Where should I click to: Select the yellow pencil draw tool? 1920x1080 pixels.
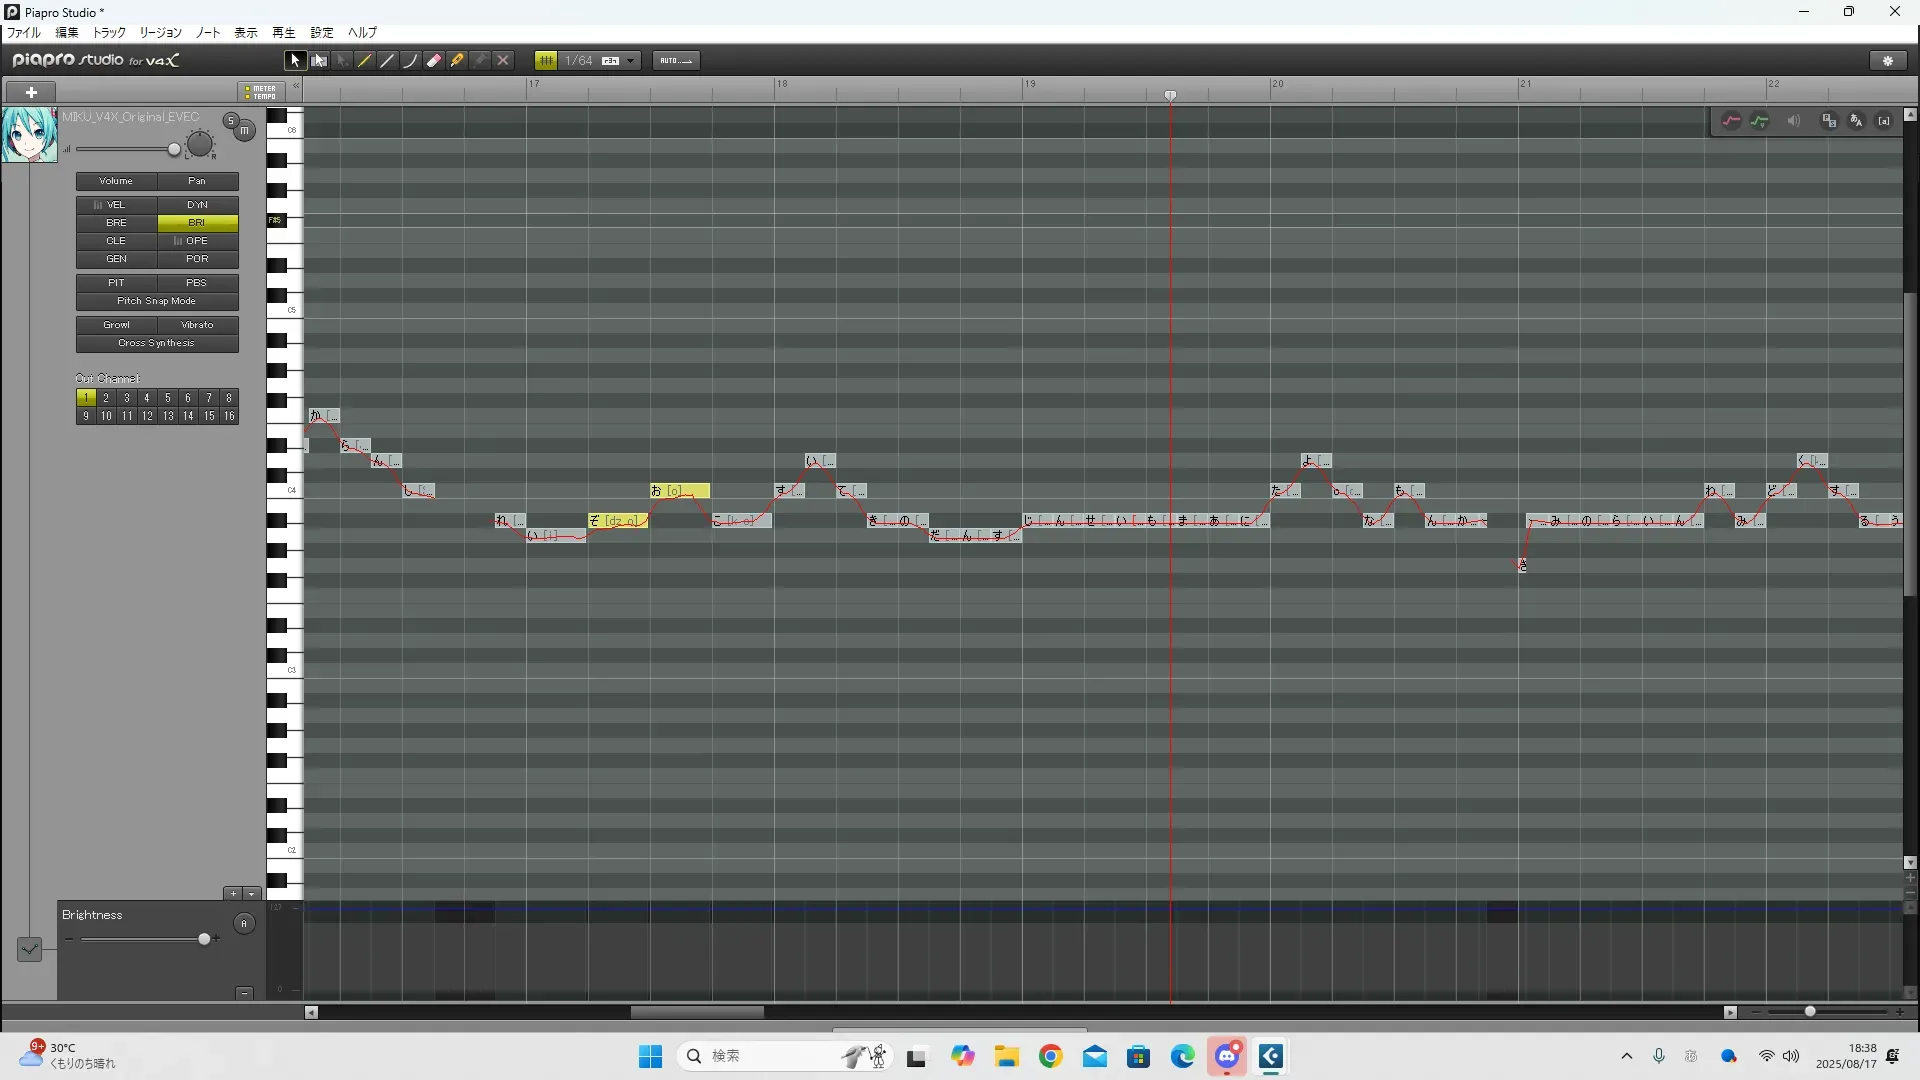[x=364, y=61]
